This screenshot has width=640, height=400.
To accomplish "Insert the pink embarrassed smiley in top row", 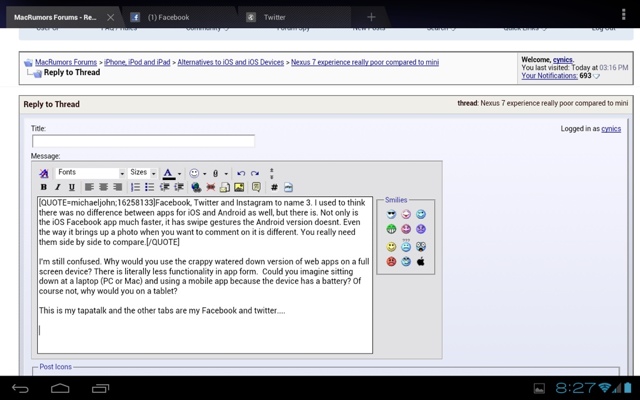I will click(x=406, y=214).
